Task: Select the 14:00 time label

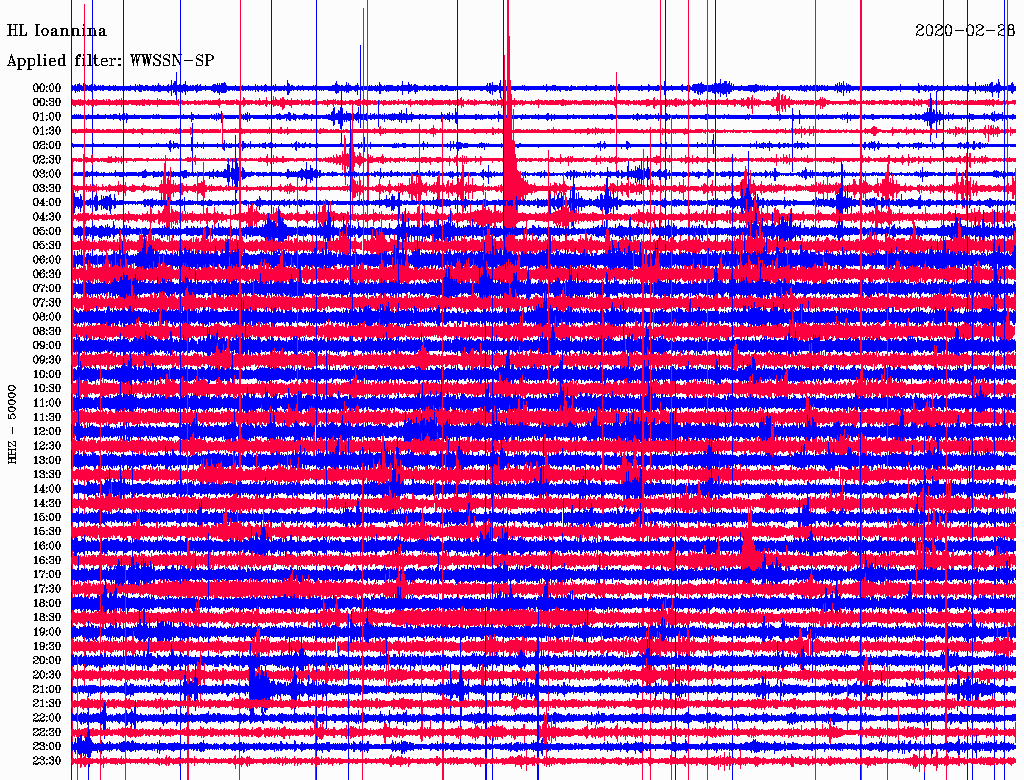Action: click(47, 489)
